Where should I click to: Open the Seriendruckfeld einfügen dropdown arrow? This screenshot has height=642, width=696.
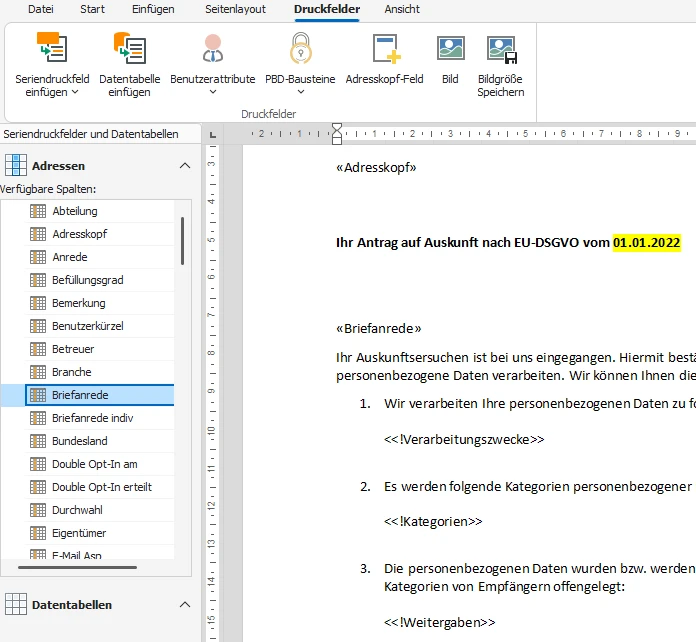pyautogui.click(x=75, y=92)
